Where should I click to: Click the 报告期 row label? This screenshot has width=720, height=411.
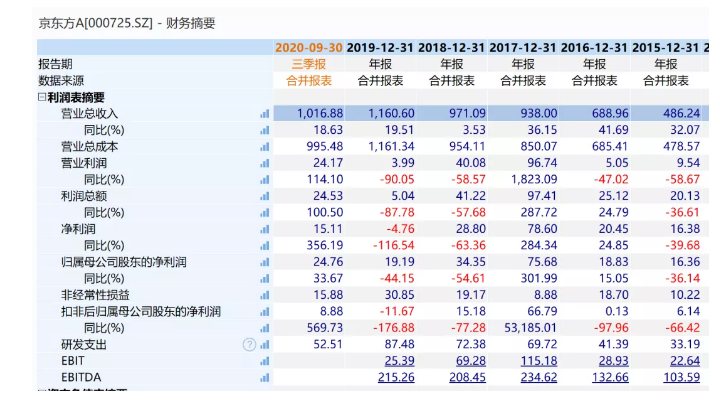[x=55, y=64]
